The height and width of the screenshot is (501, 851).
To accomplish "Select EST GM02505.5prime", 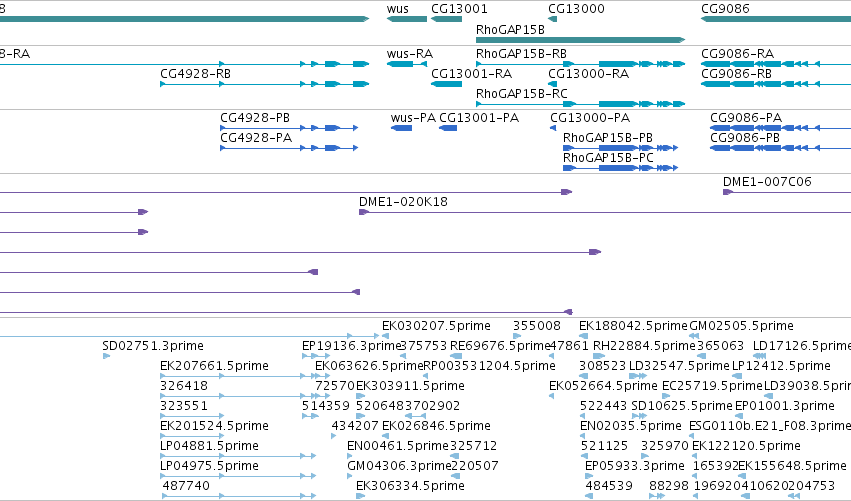I will tap(741, 326).
